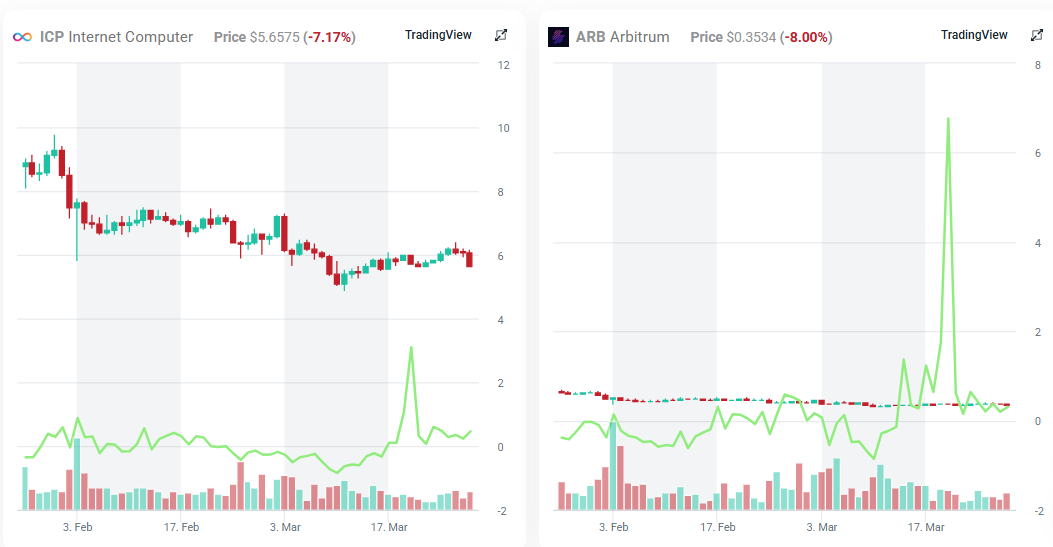Image resolution: width=1053 pixels, height=547 pixels.
Task: Click the -8.00% change on ARB
Action: [x=807, y=38]
